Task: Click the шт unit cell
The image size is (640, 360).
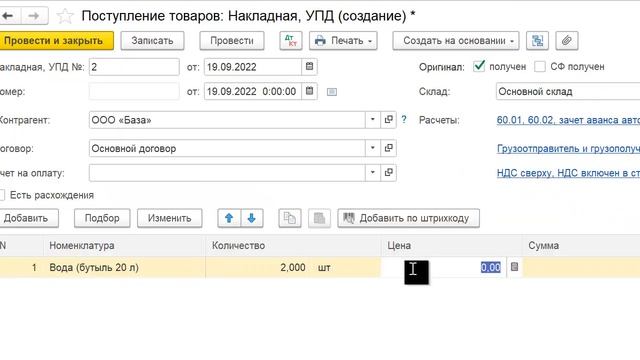Action: click(x=324, y=268)
